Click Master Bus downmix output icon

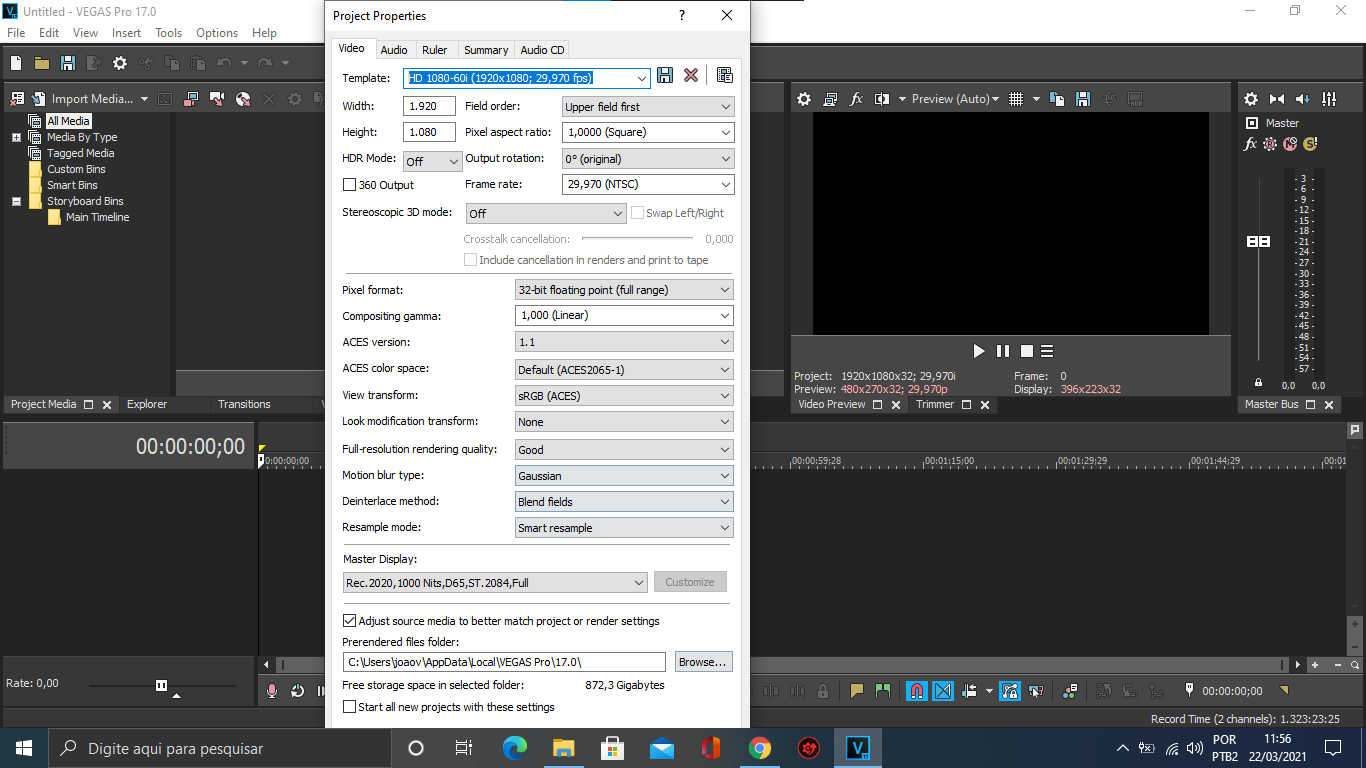coord(1277,99)
